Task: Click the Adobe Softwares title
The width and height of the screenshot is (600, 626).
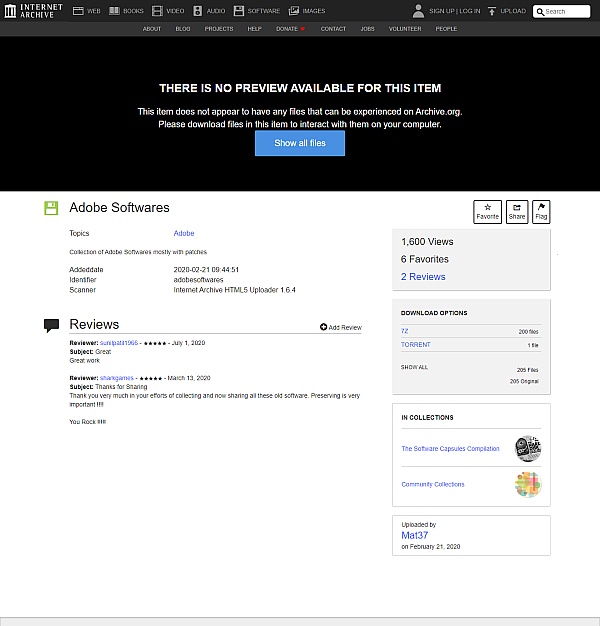Action: (x=119, y=208)
